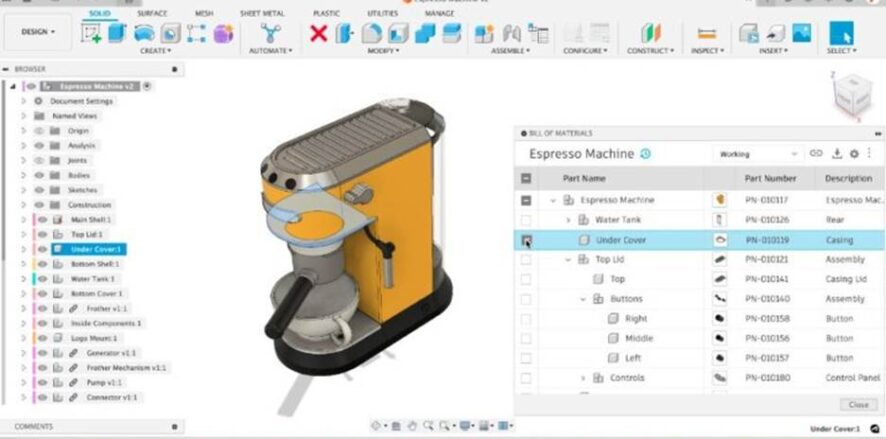Download the bill of materials export
Viewport: 886px width, 439px height.
click(837, 154)
